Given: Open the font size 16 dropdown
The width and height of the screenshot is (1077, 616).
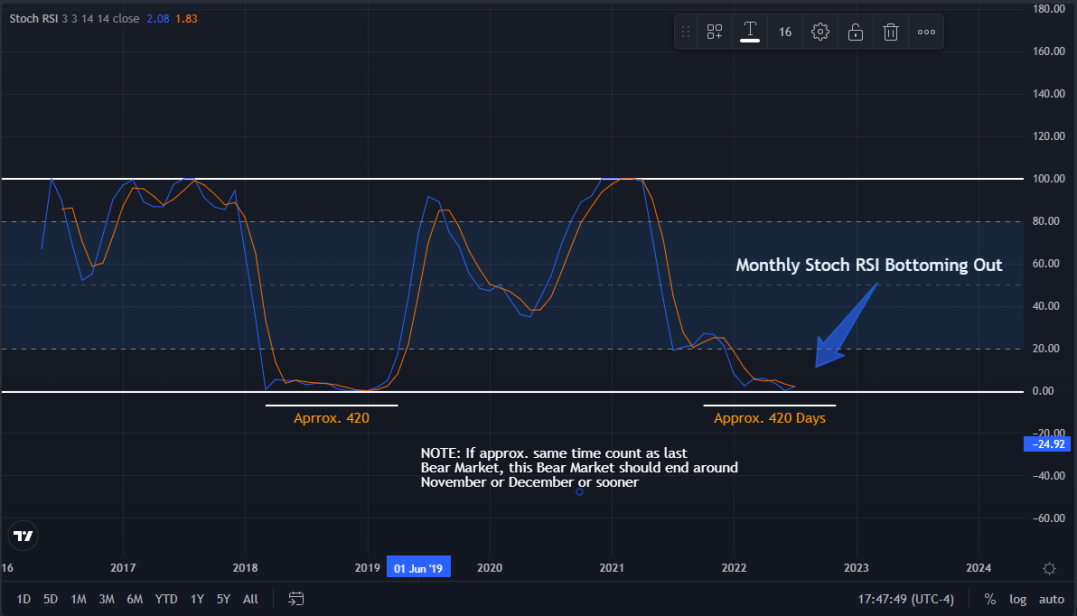Looking at the screenshot, I should pos(785,32).
